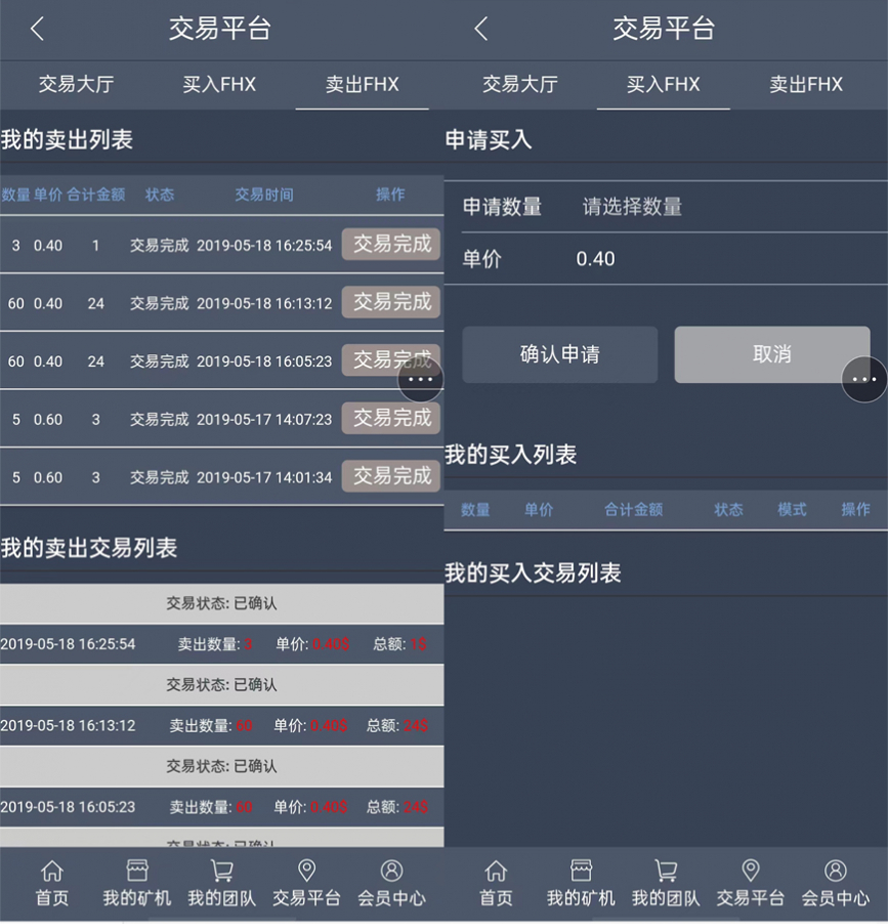Tap the 操作 column header in the sell list
Screen dimensions: 888x924
390,194
